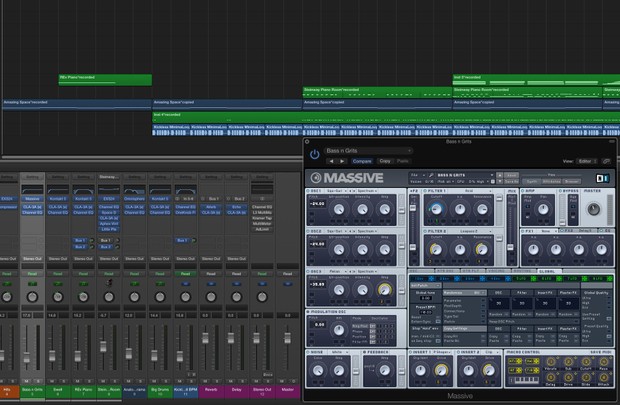Click the OSC1 Wt-position knob
The image size is (620, 405).
[339, 209]
